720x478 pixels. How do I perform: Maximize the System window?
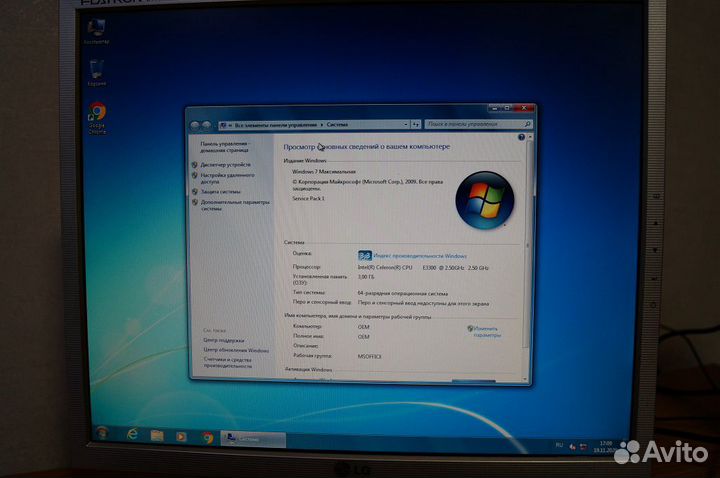pyautogui.click(x=507, y=108)
